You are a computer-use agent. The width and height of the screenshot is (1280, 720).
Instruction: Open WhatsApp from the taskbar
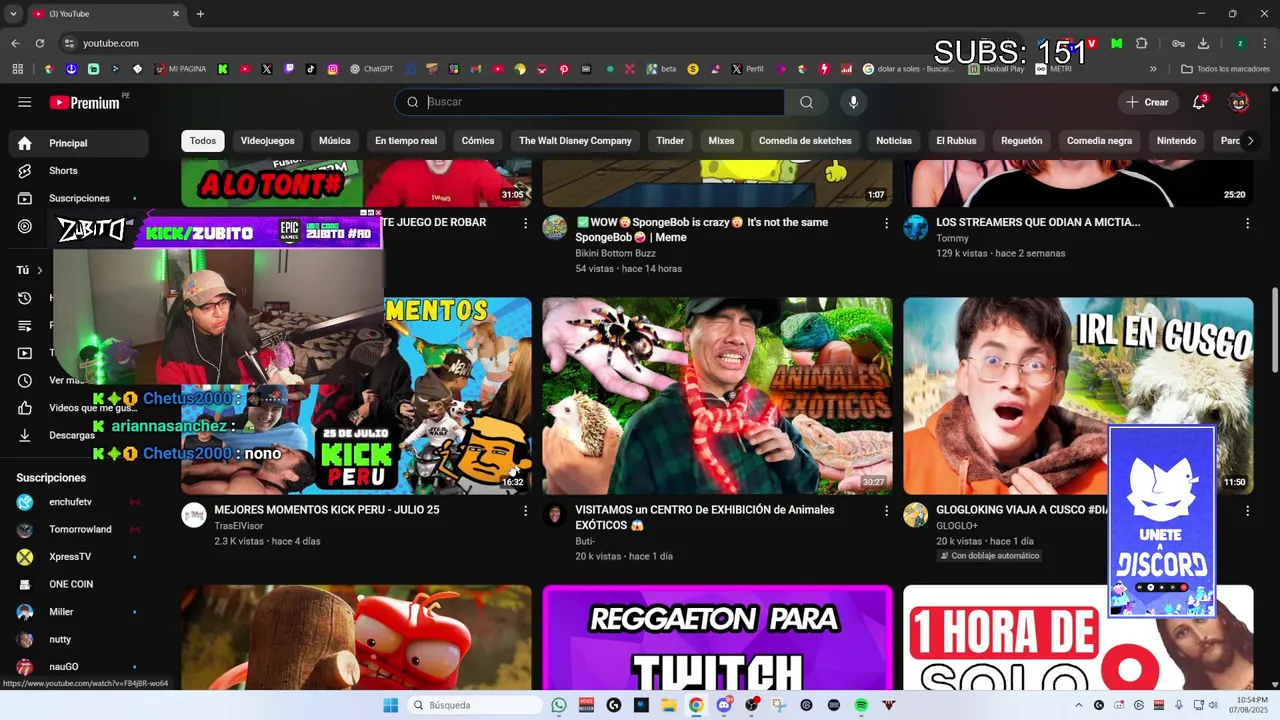(559, 705)
